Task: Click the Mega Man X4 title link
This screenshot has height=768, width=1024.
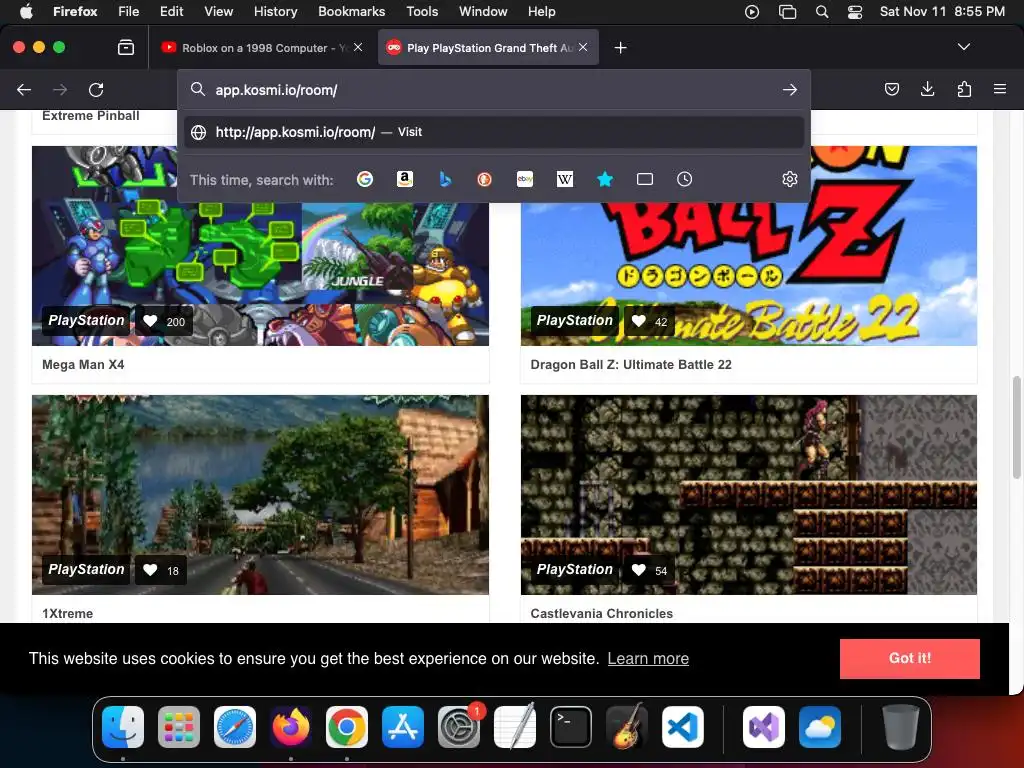Action: [x=83, y=364]
